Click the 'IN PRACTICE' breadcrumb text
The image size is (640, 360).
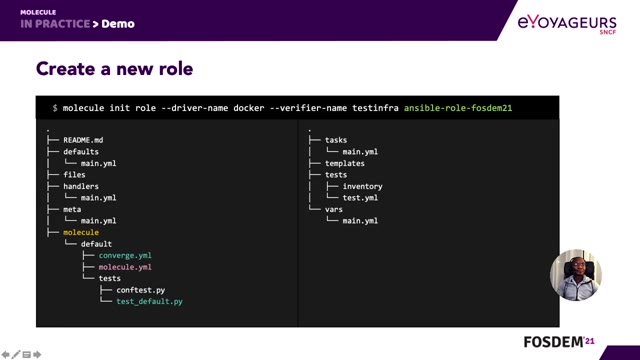[x=55, y=24]
